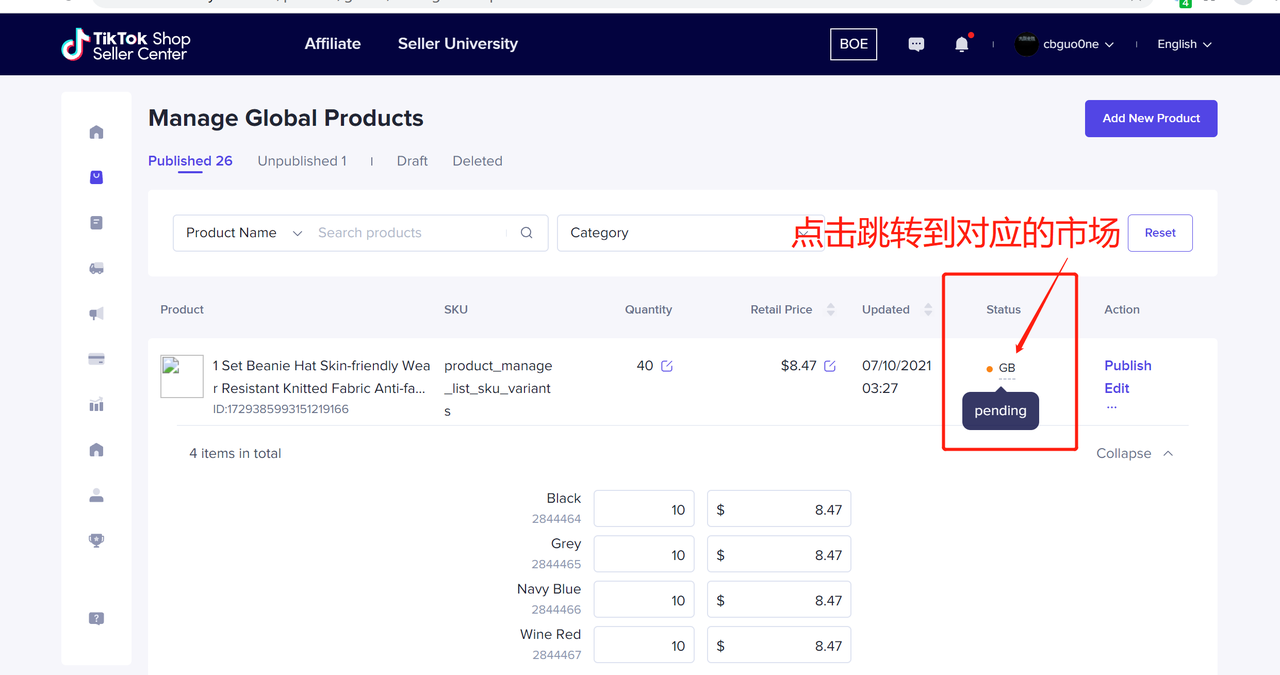Click the Add New Product button

[x=1150, y=118]
